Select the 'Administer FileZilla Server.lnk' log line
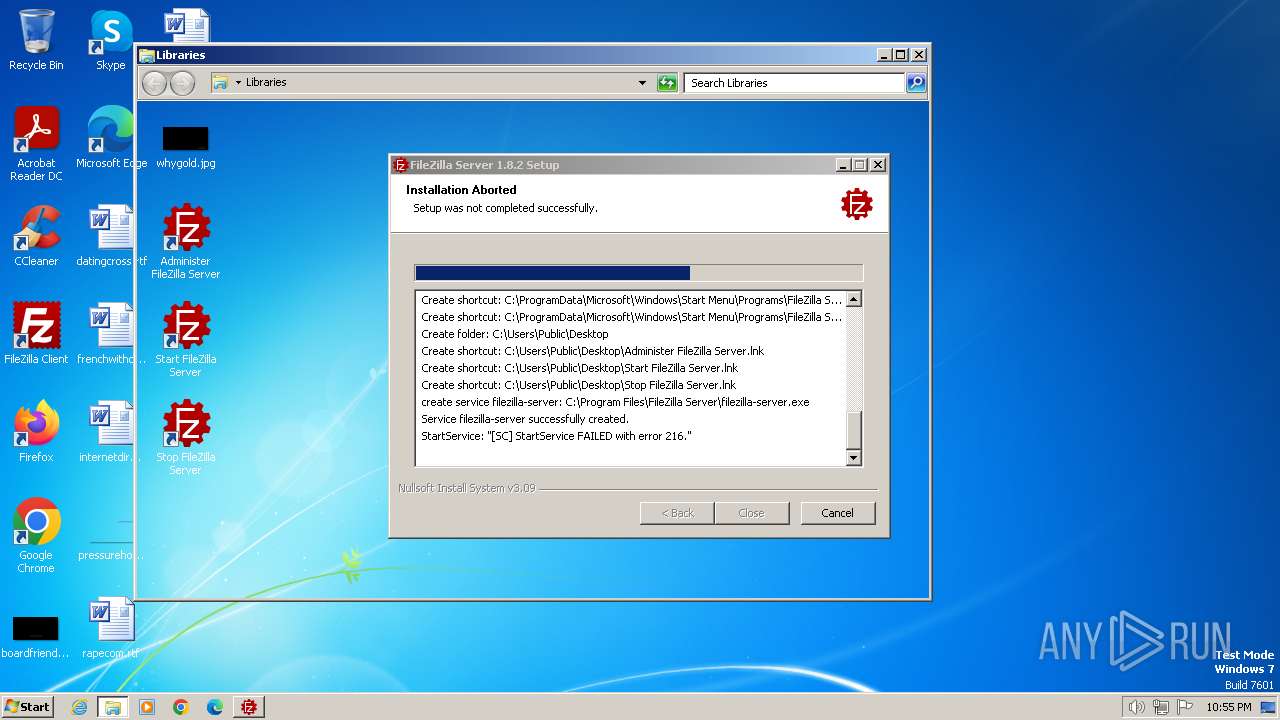The width and height of the screenshot is (1280, 720). pyautogui.click(x=593, y=351)
